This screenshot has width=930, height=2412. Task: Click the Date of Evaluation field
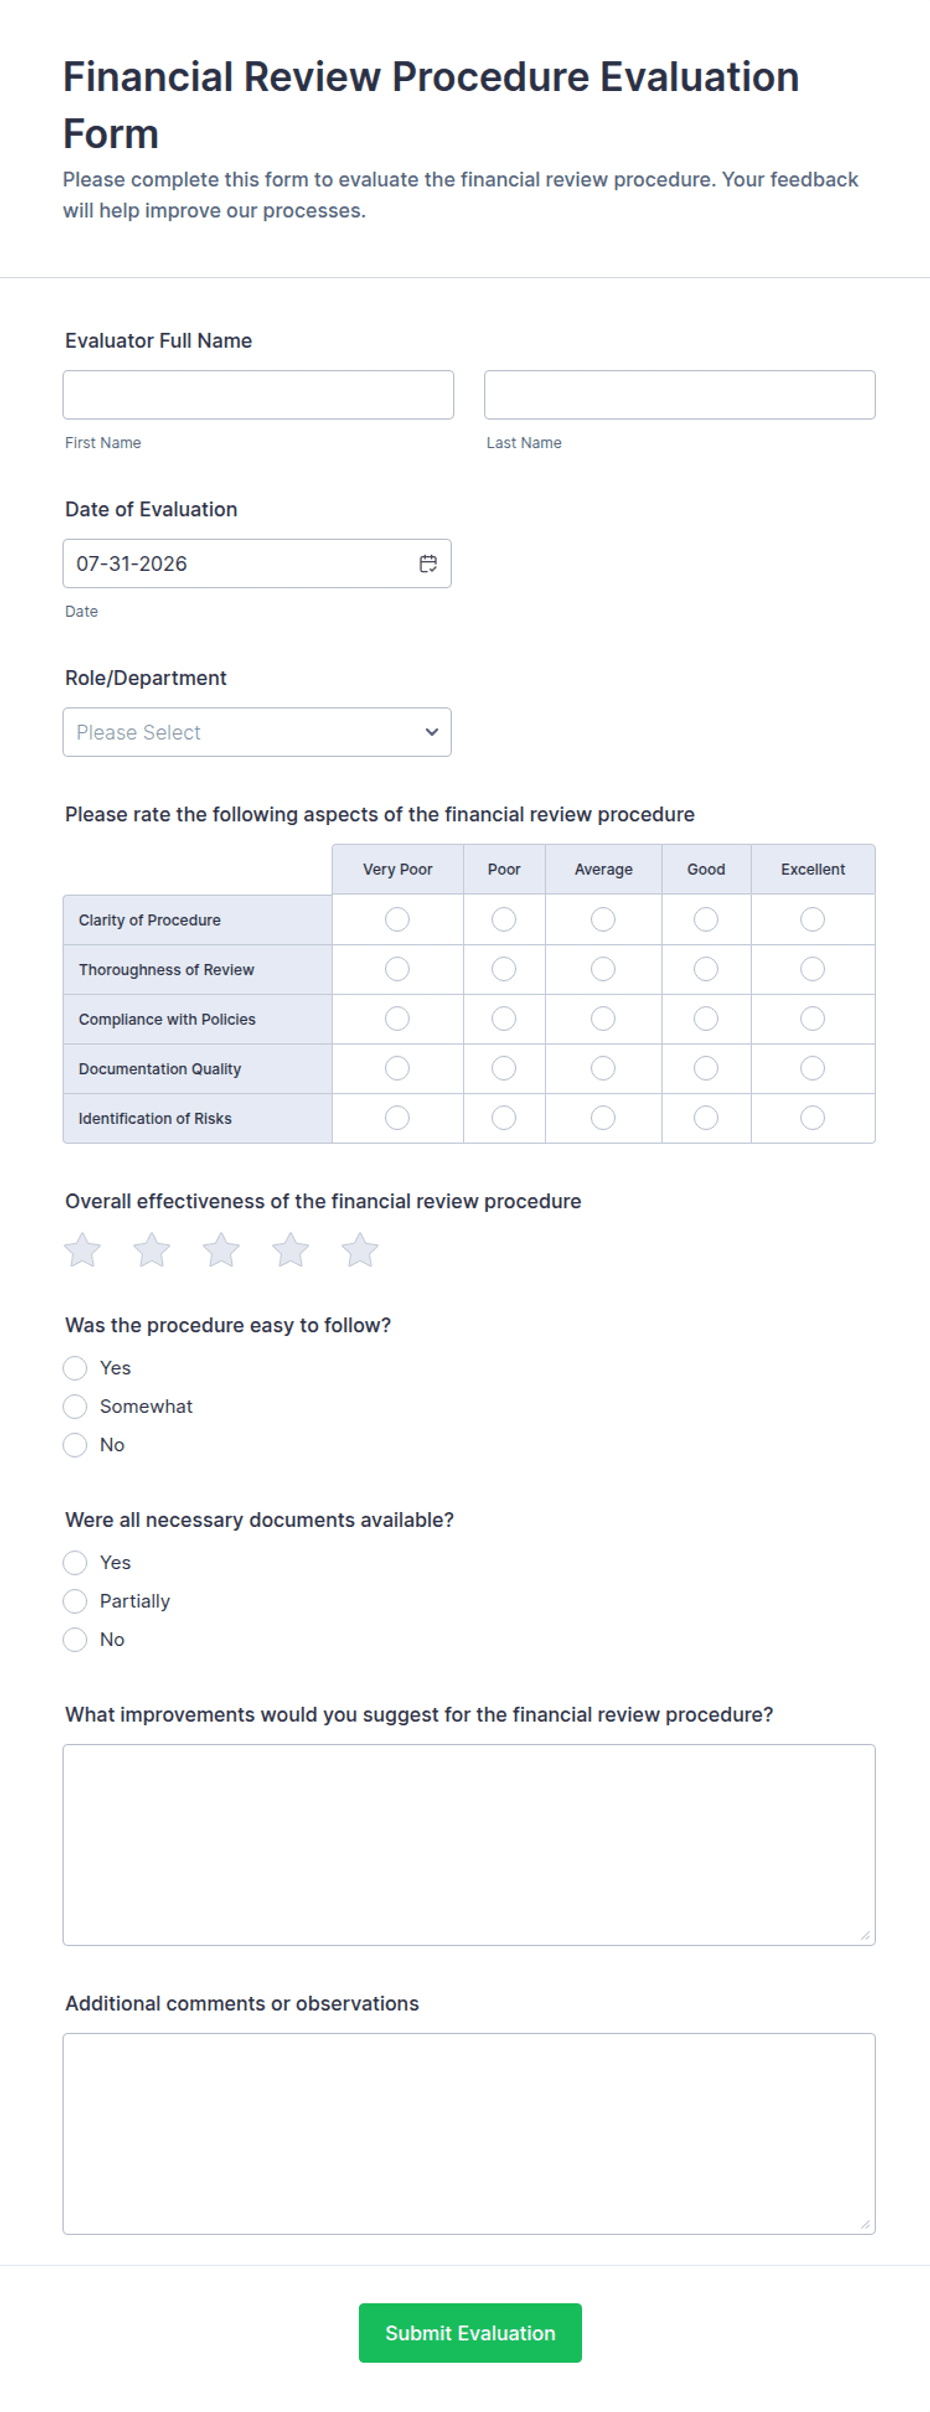click(x=257, y=564)
